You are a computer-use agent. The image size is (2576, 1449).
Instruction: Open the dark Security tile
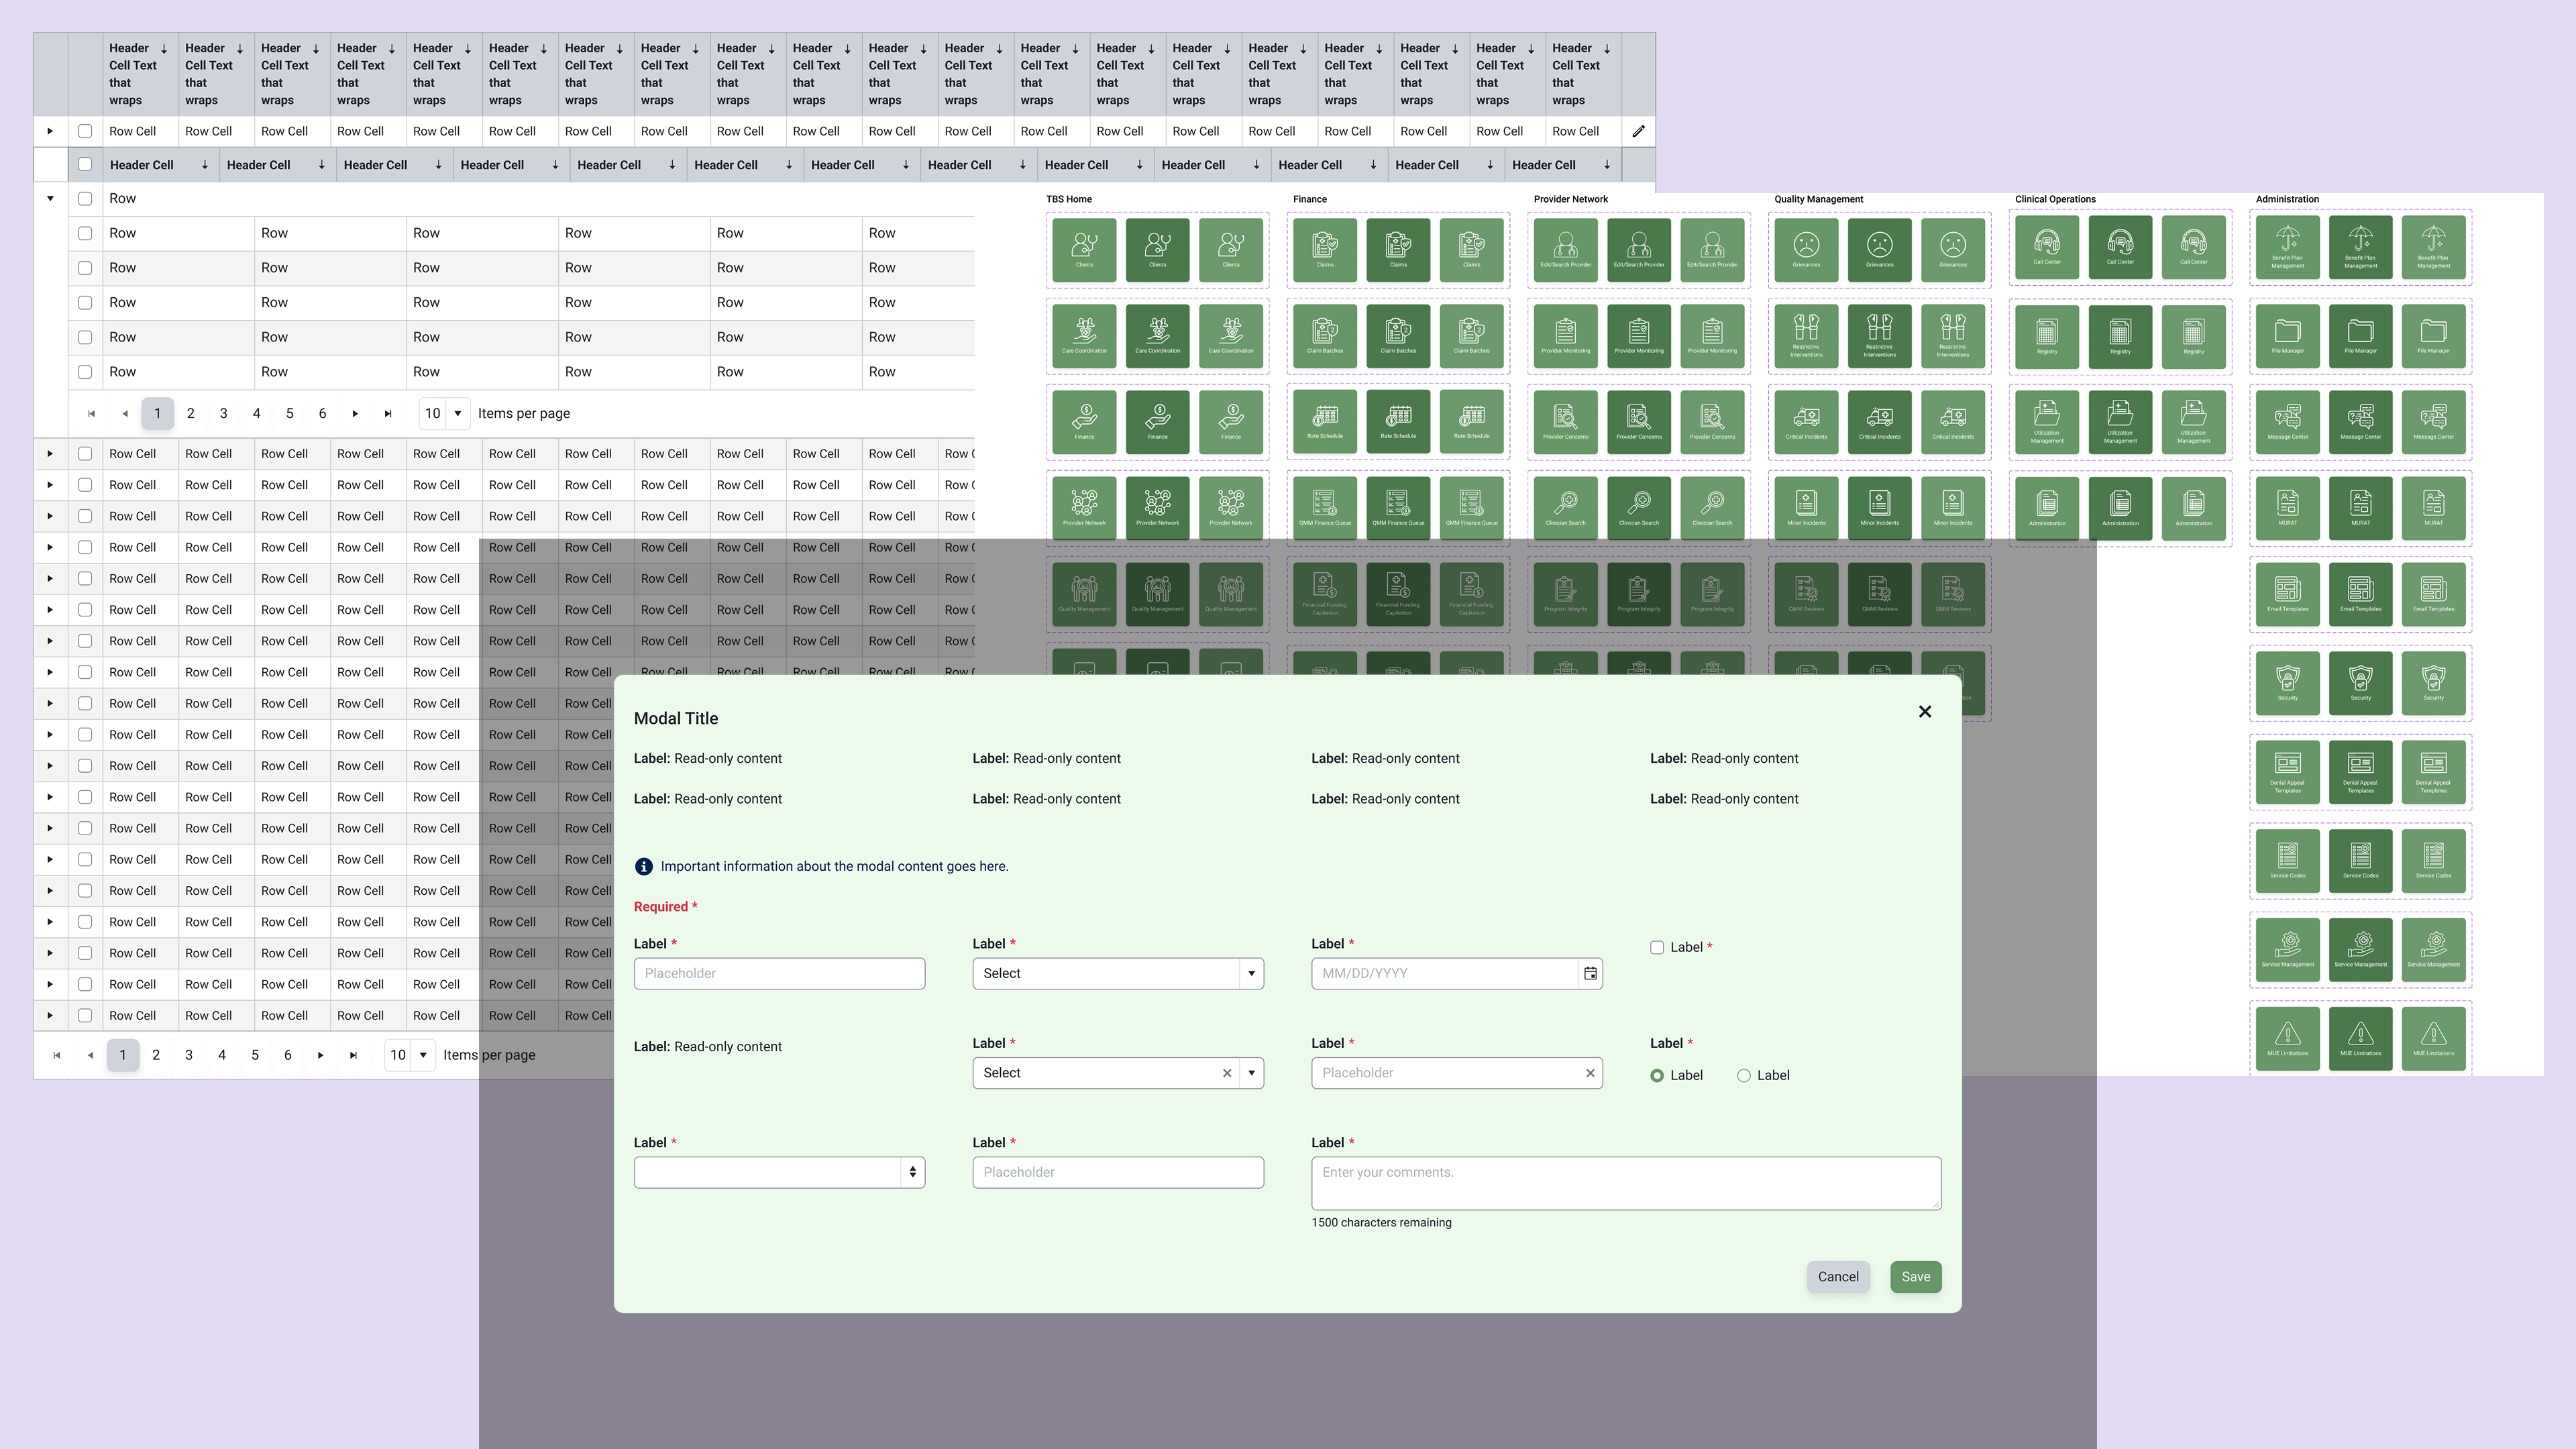pos(2361,683)
